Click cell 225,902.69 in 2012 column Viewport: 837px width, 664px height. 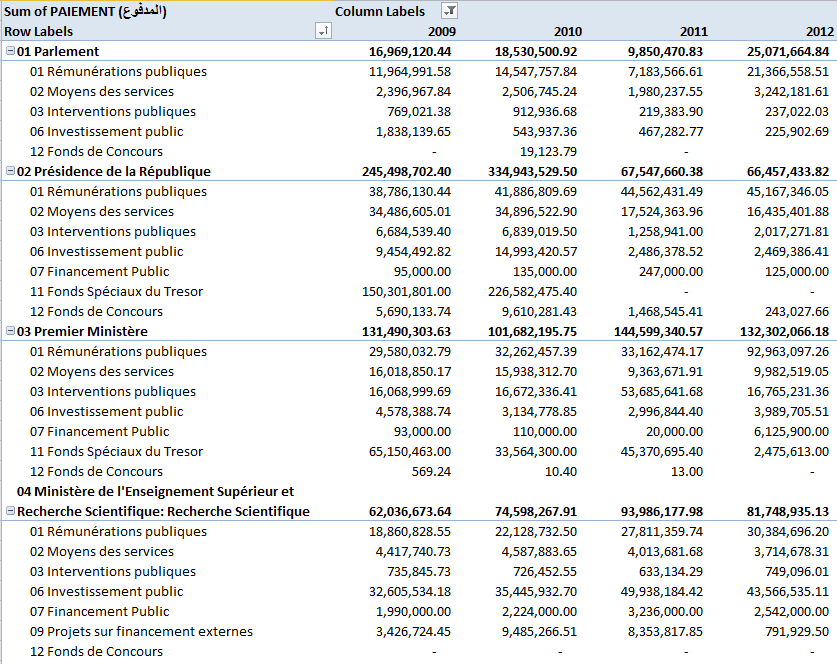797,132
